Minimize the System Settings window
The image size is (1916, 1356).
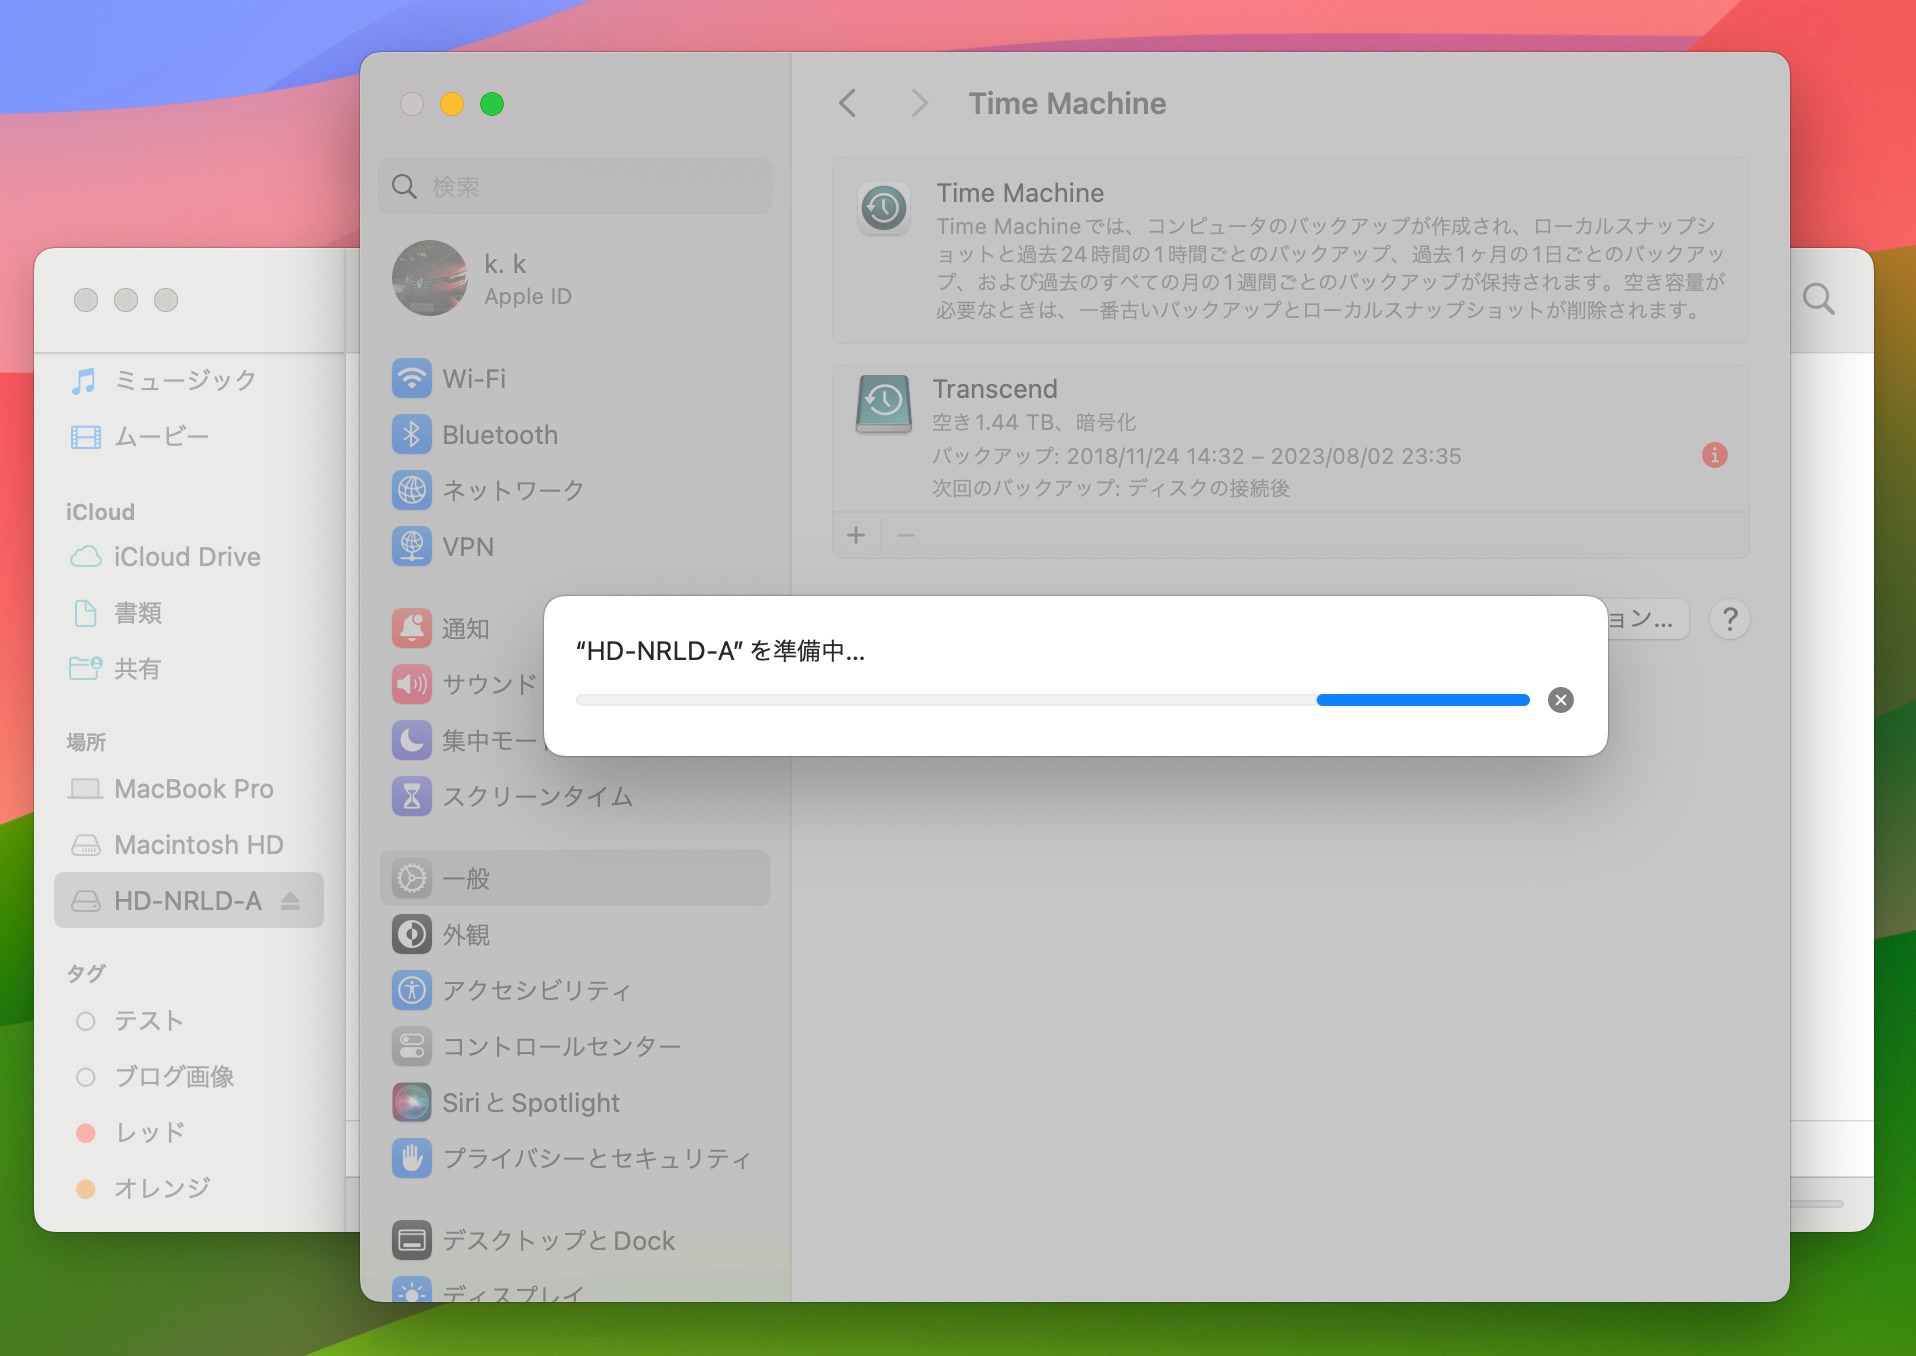[x=452, y=104]
